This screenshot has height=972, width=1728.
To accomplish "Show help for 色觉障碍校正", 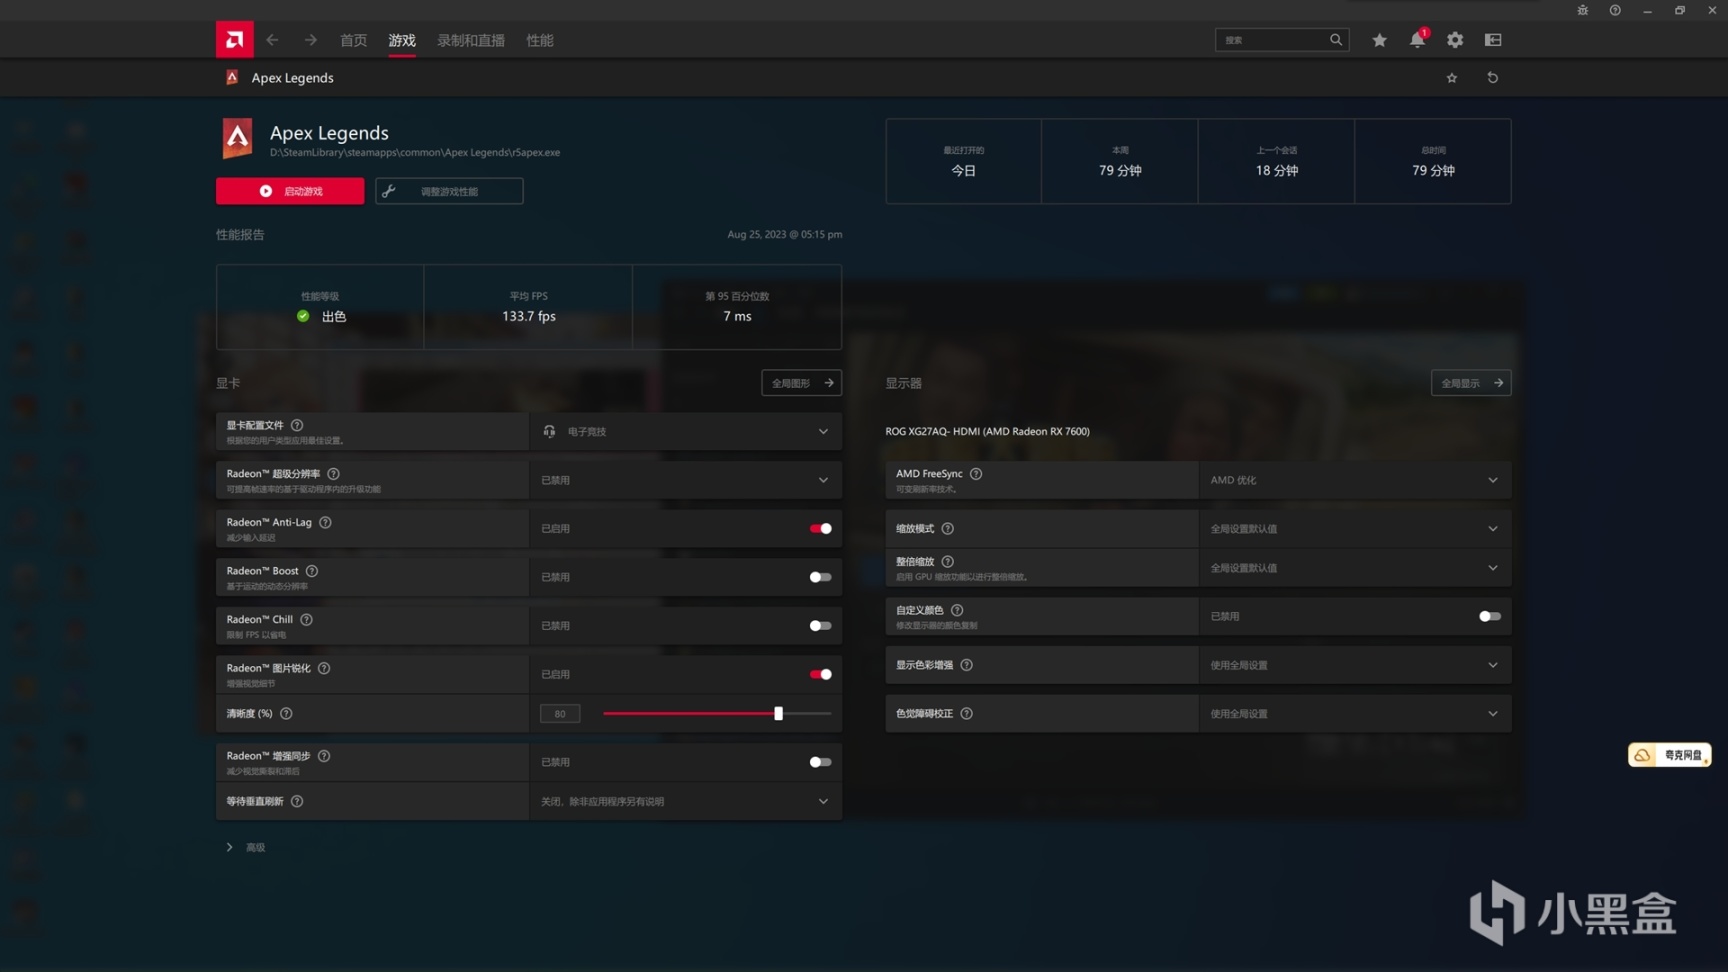I will pos(967,714).
